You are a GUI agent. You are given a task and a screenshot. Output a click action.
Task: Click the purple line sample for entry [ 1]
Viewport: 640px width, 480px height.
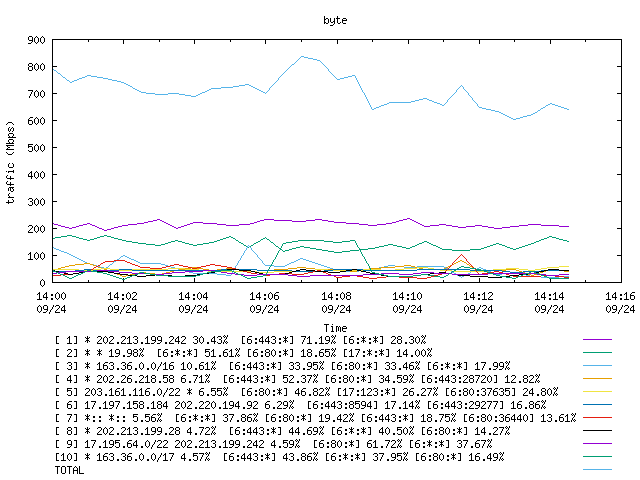598,339
